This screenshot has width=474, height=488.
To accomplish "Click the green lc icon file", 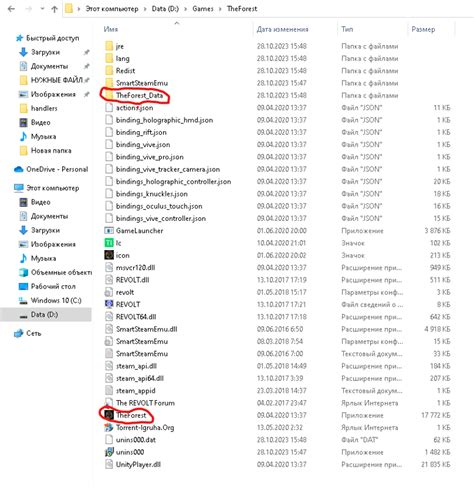I will click(x=109, y=243).
